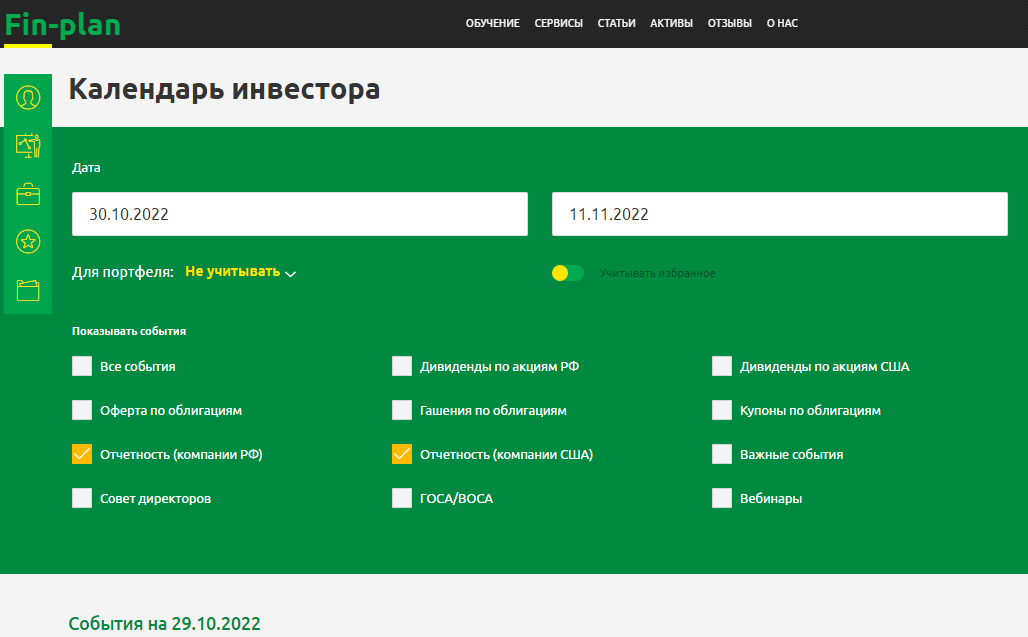Expand the 'Не учитывать' portfolio dropdown

click(x=240, y=272)
